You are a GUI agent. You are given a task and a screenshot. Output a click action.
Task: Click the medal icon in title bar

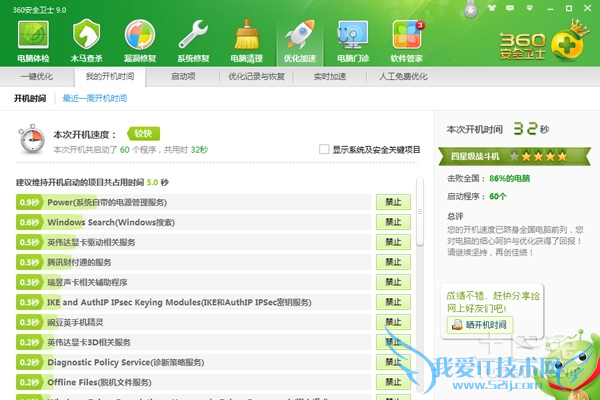click(x=470, y=10)
